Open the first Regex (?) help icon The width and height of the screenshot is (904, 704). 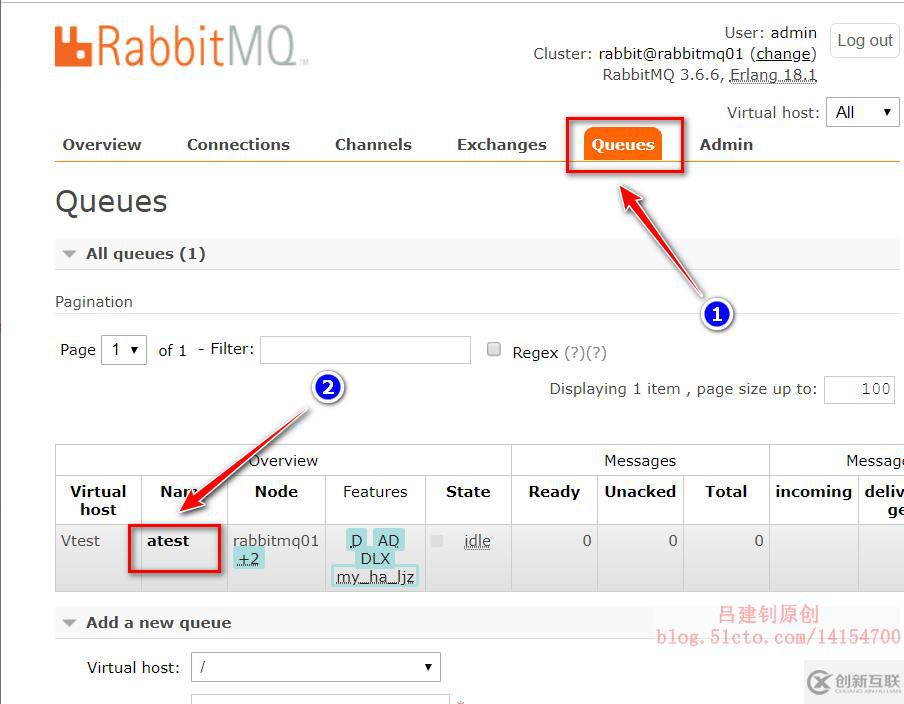[x=574, y=353]
